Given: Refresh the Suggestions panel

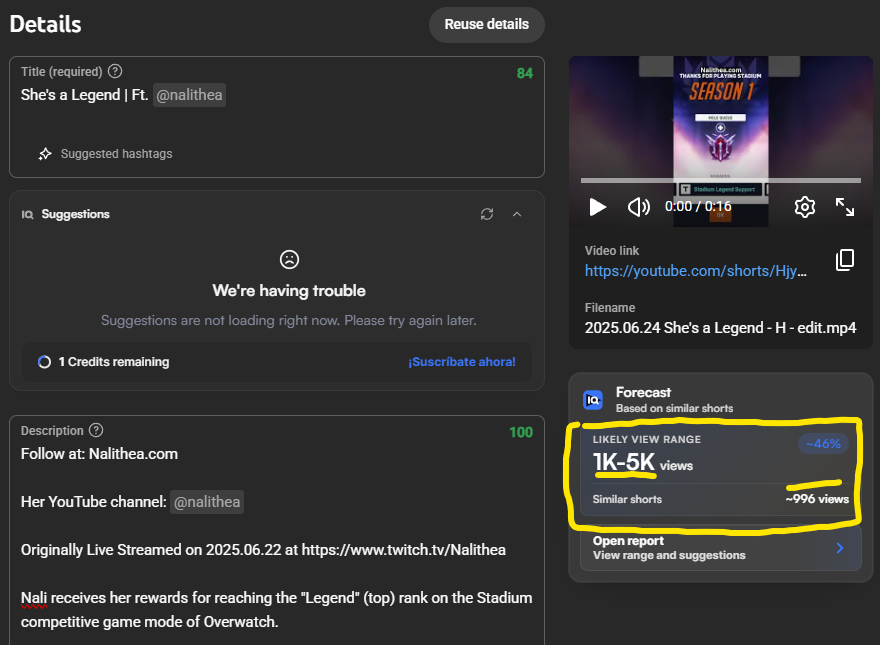Looking at the screenshot, I should (487, 214).
